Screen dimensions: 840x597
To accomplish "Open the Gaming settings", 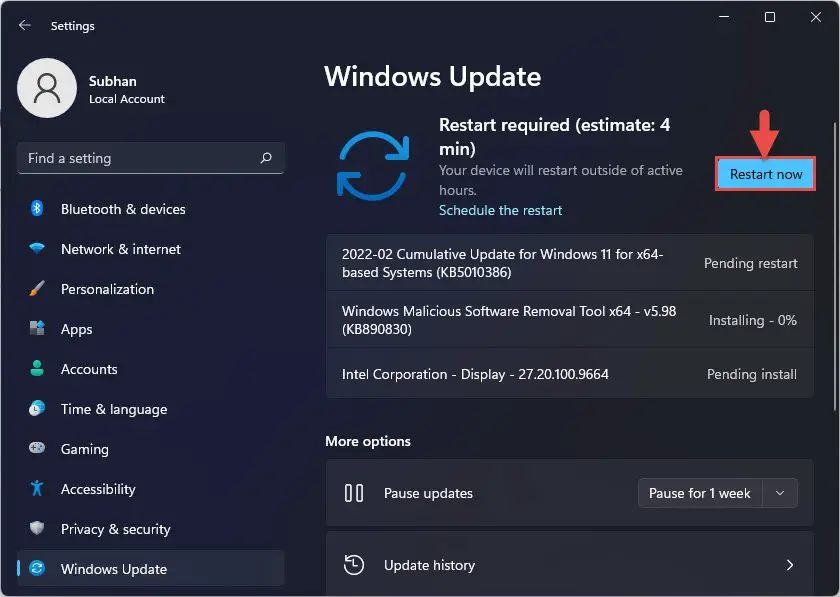I will point(151,449).
